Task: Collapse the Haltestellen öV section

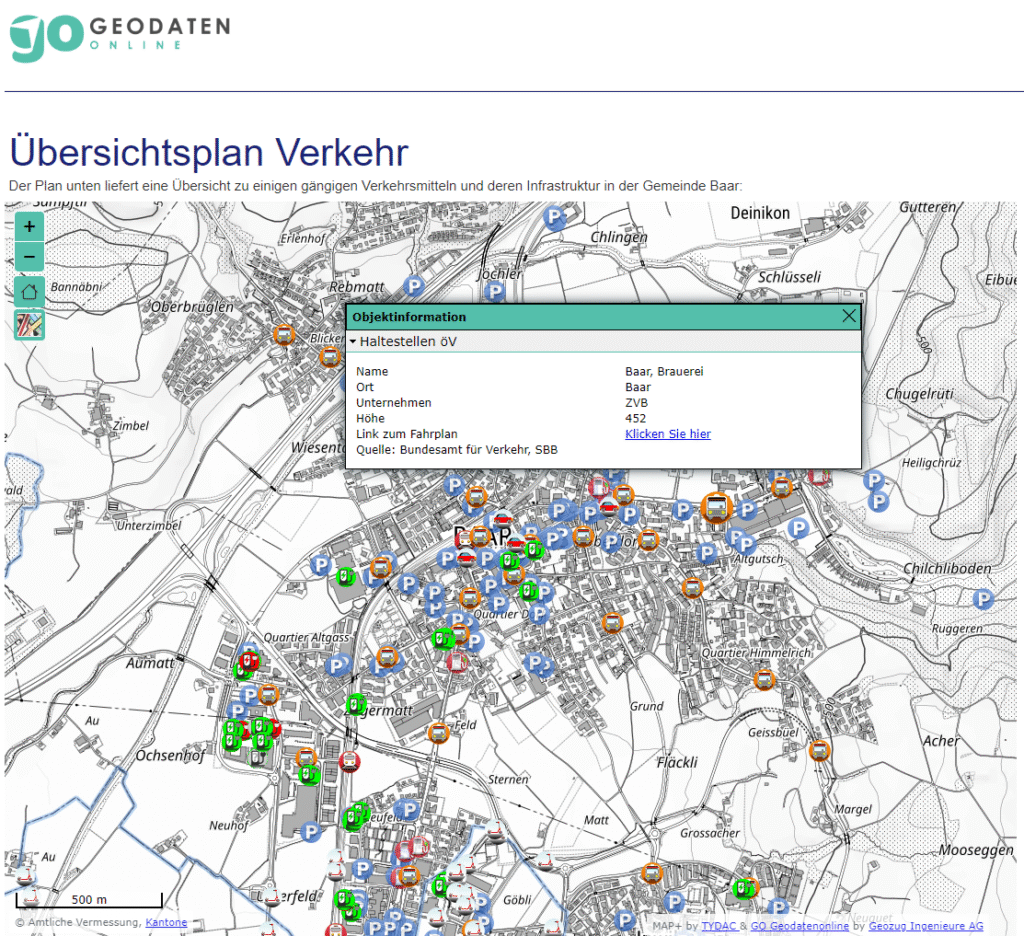Action: (x=353, y=342)
